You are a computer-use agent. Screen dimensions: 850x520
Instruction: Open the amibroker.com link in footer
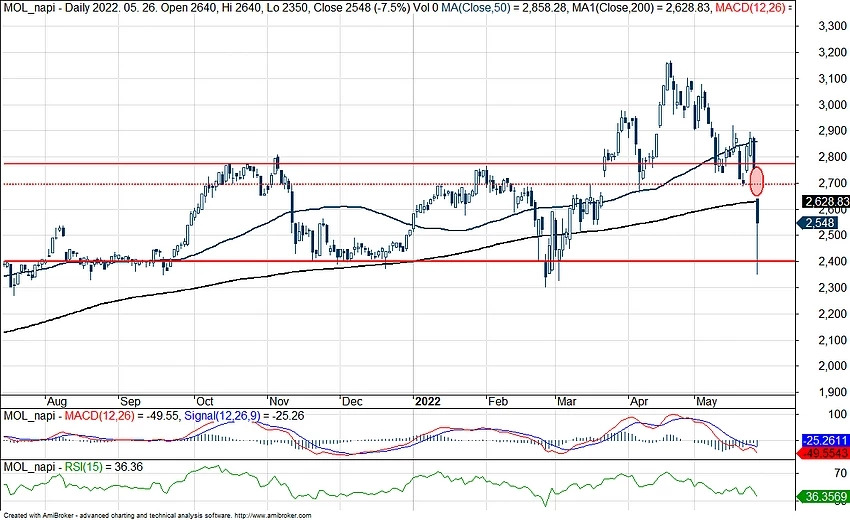(x=274, y=515)
